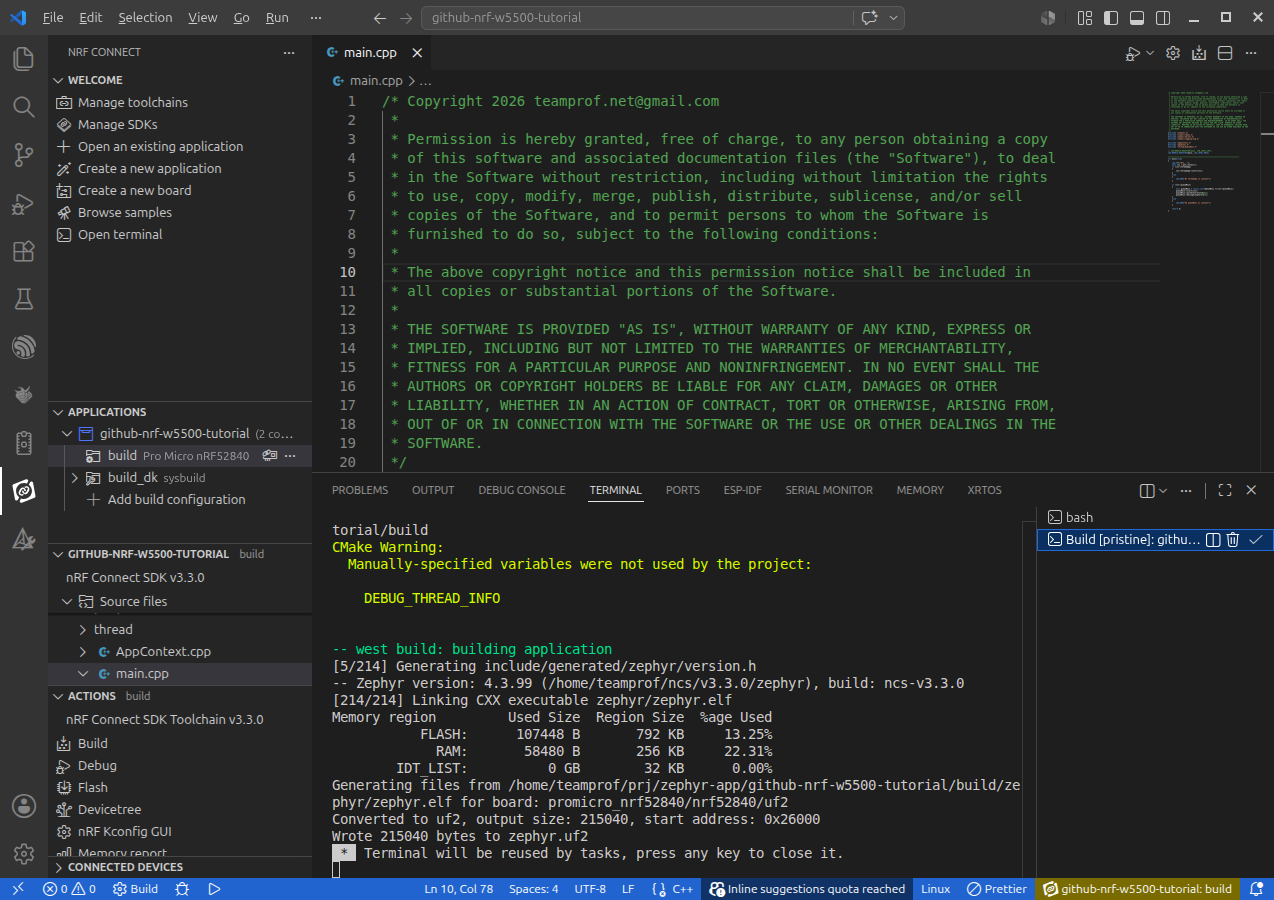Click the C++ language mode in status bar

[x=683, y=889]
